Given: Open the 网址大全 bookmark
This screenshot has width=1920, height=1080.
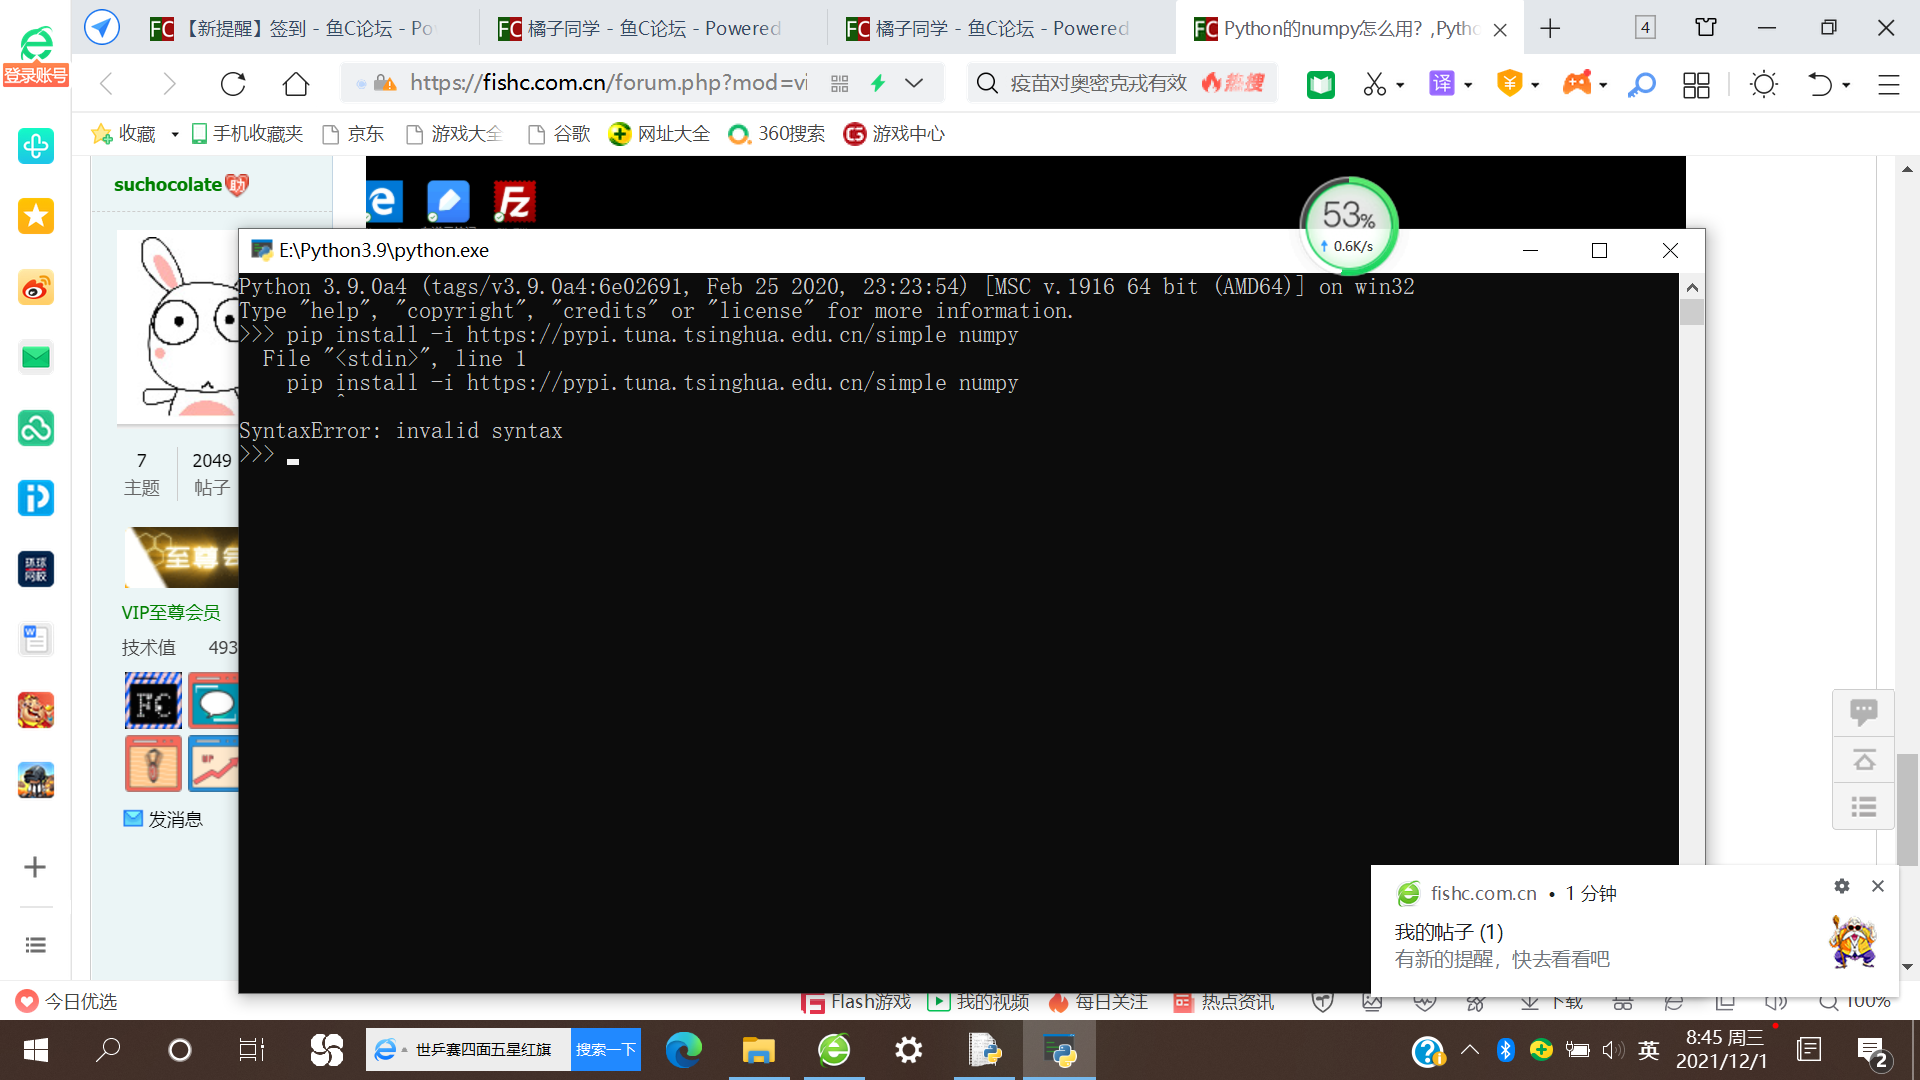Looking at the screenshot, I should click(659, 134).
